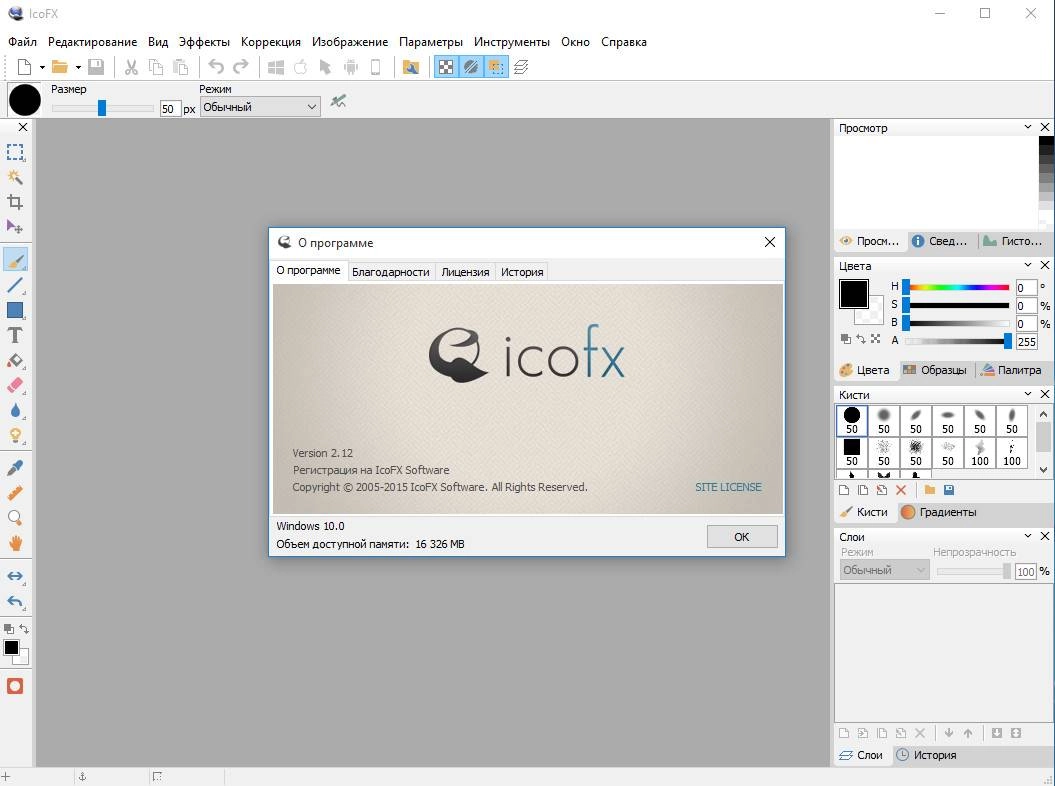Image resolution: width=1055 pixels, height=786 pixels.
Task: Click the Save diskette toolbar icon
Action: coord(96,67)
